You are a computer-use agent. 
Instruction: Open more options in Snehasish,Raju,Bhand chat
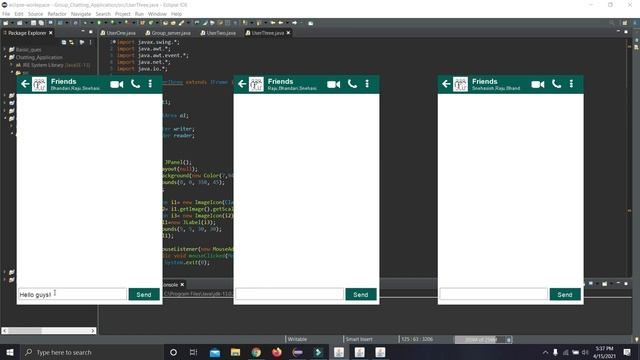pos(571,84)
